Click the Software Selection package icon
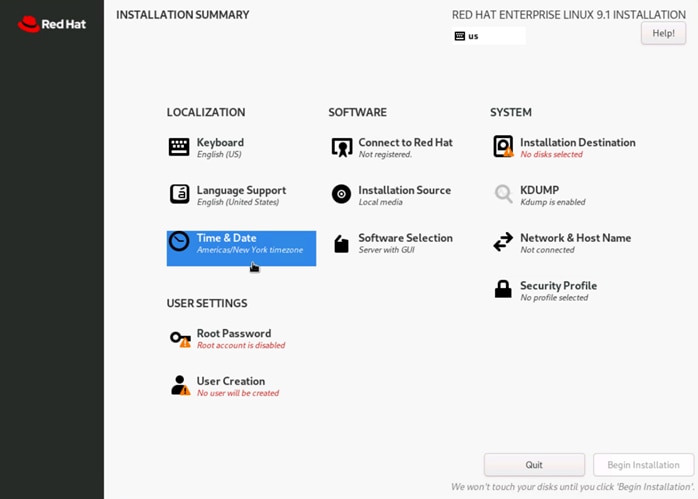 (341, 243)
